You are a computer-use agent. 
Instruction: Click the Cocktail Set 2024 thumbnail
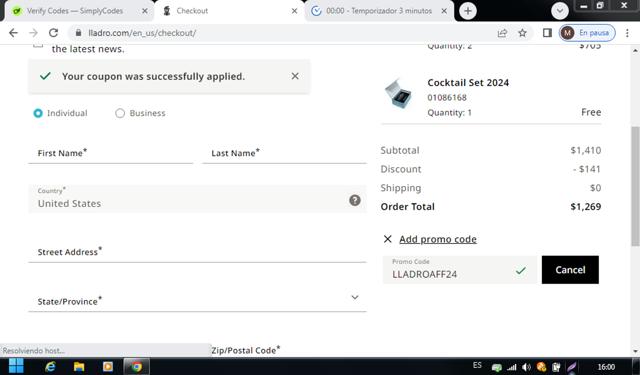(x=398, y=94)
